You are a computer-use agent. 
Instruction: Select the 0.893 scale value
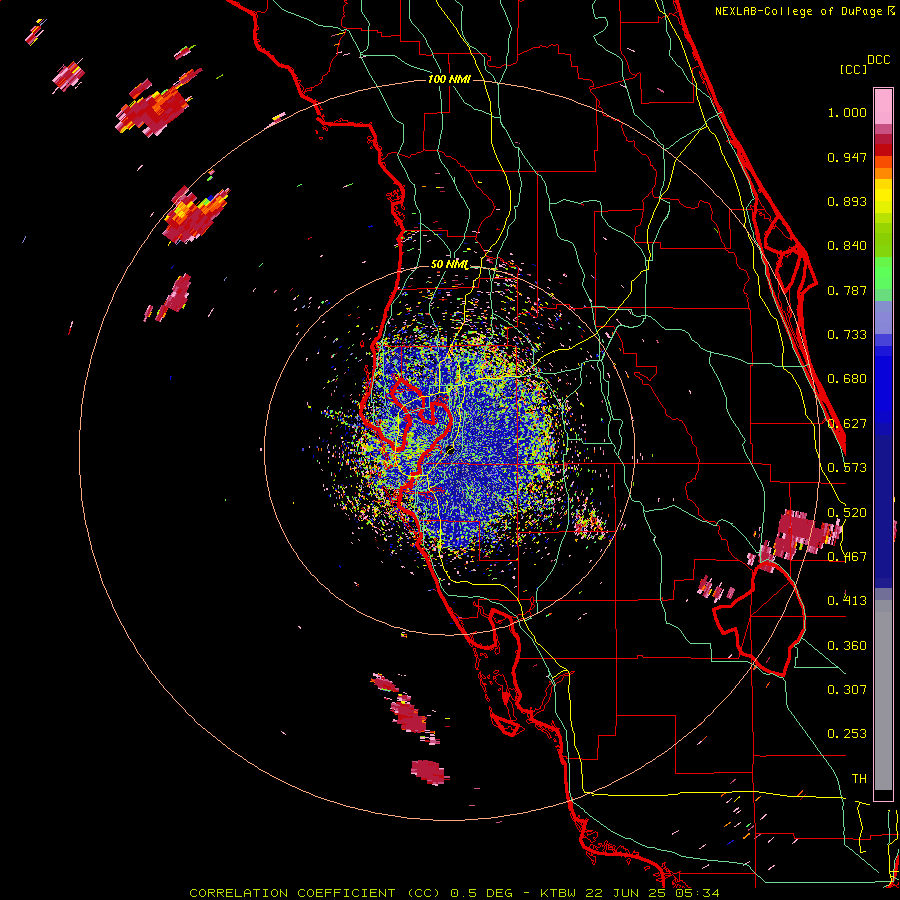[847, 201]
